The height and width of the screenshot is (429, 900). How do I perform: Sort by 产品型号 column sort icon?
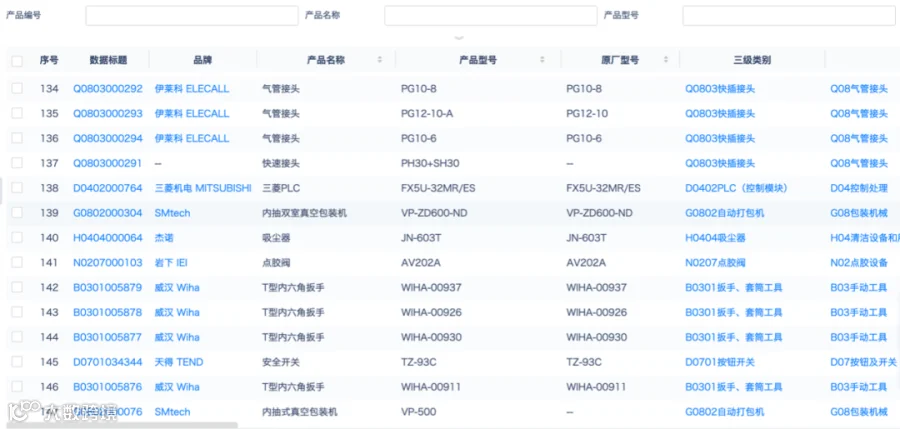tap(542, 60)
